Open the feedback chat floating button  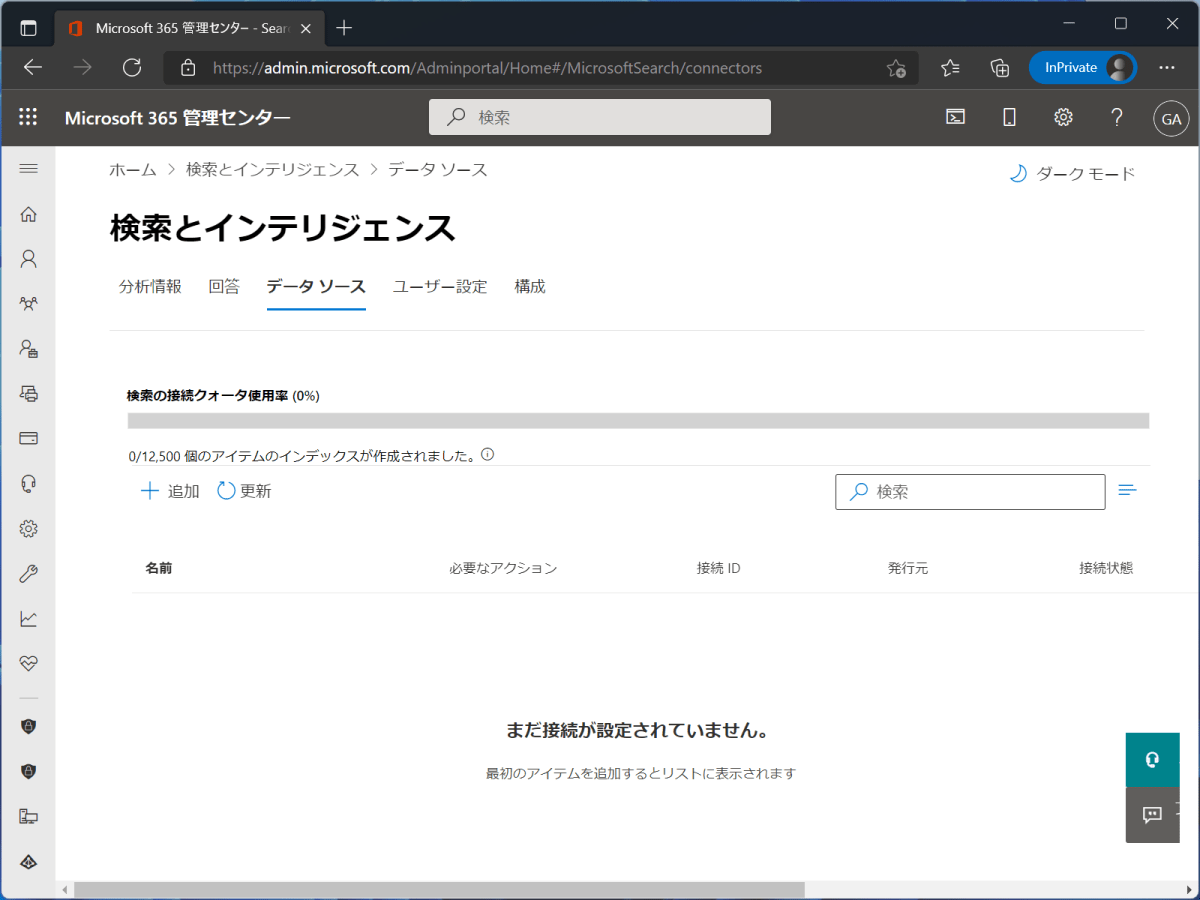pyautogui.click(x=1152, y=815)
